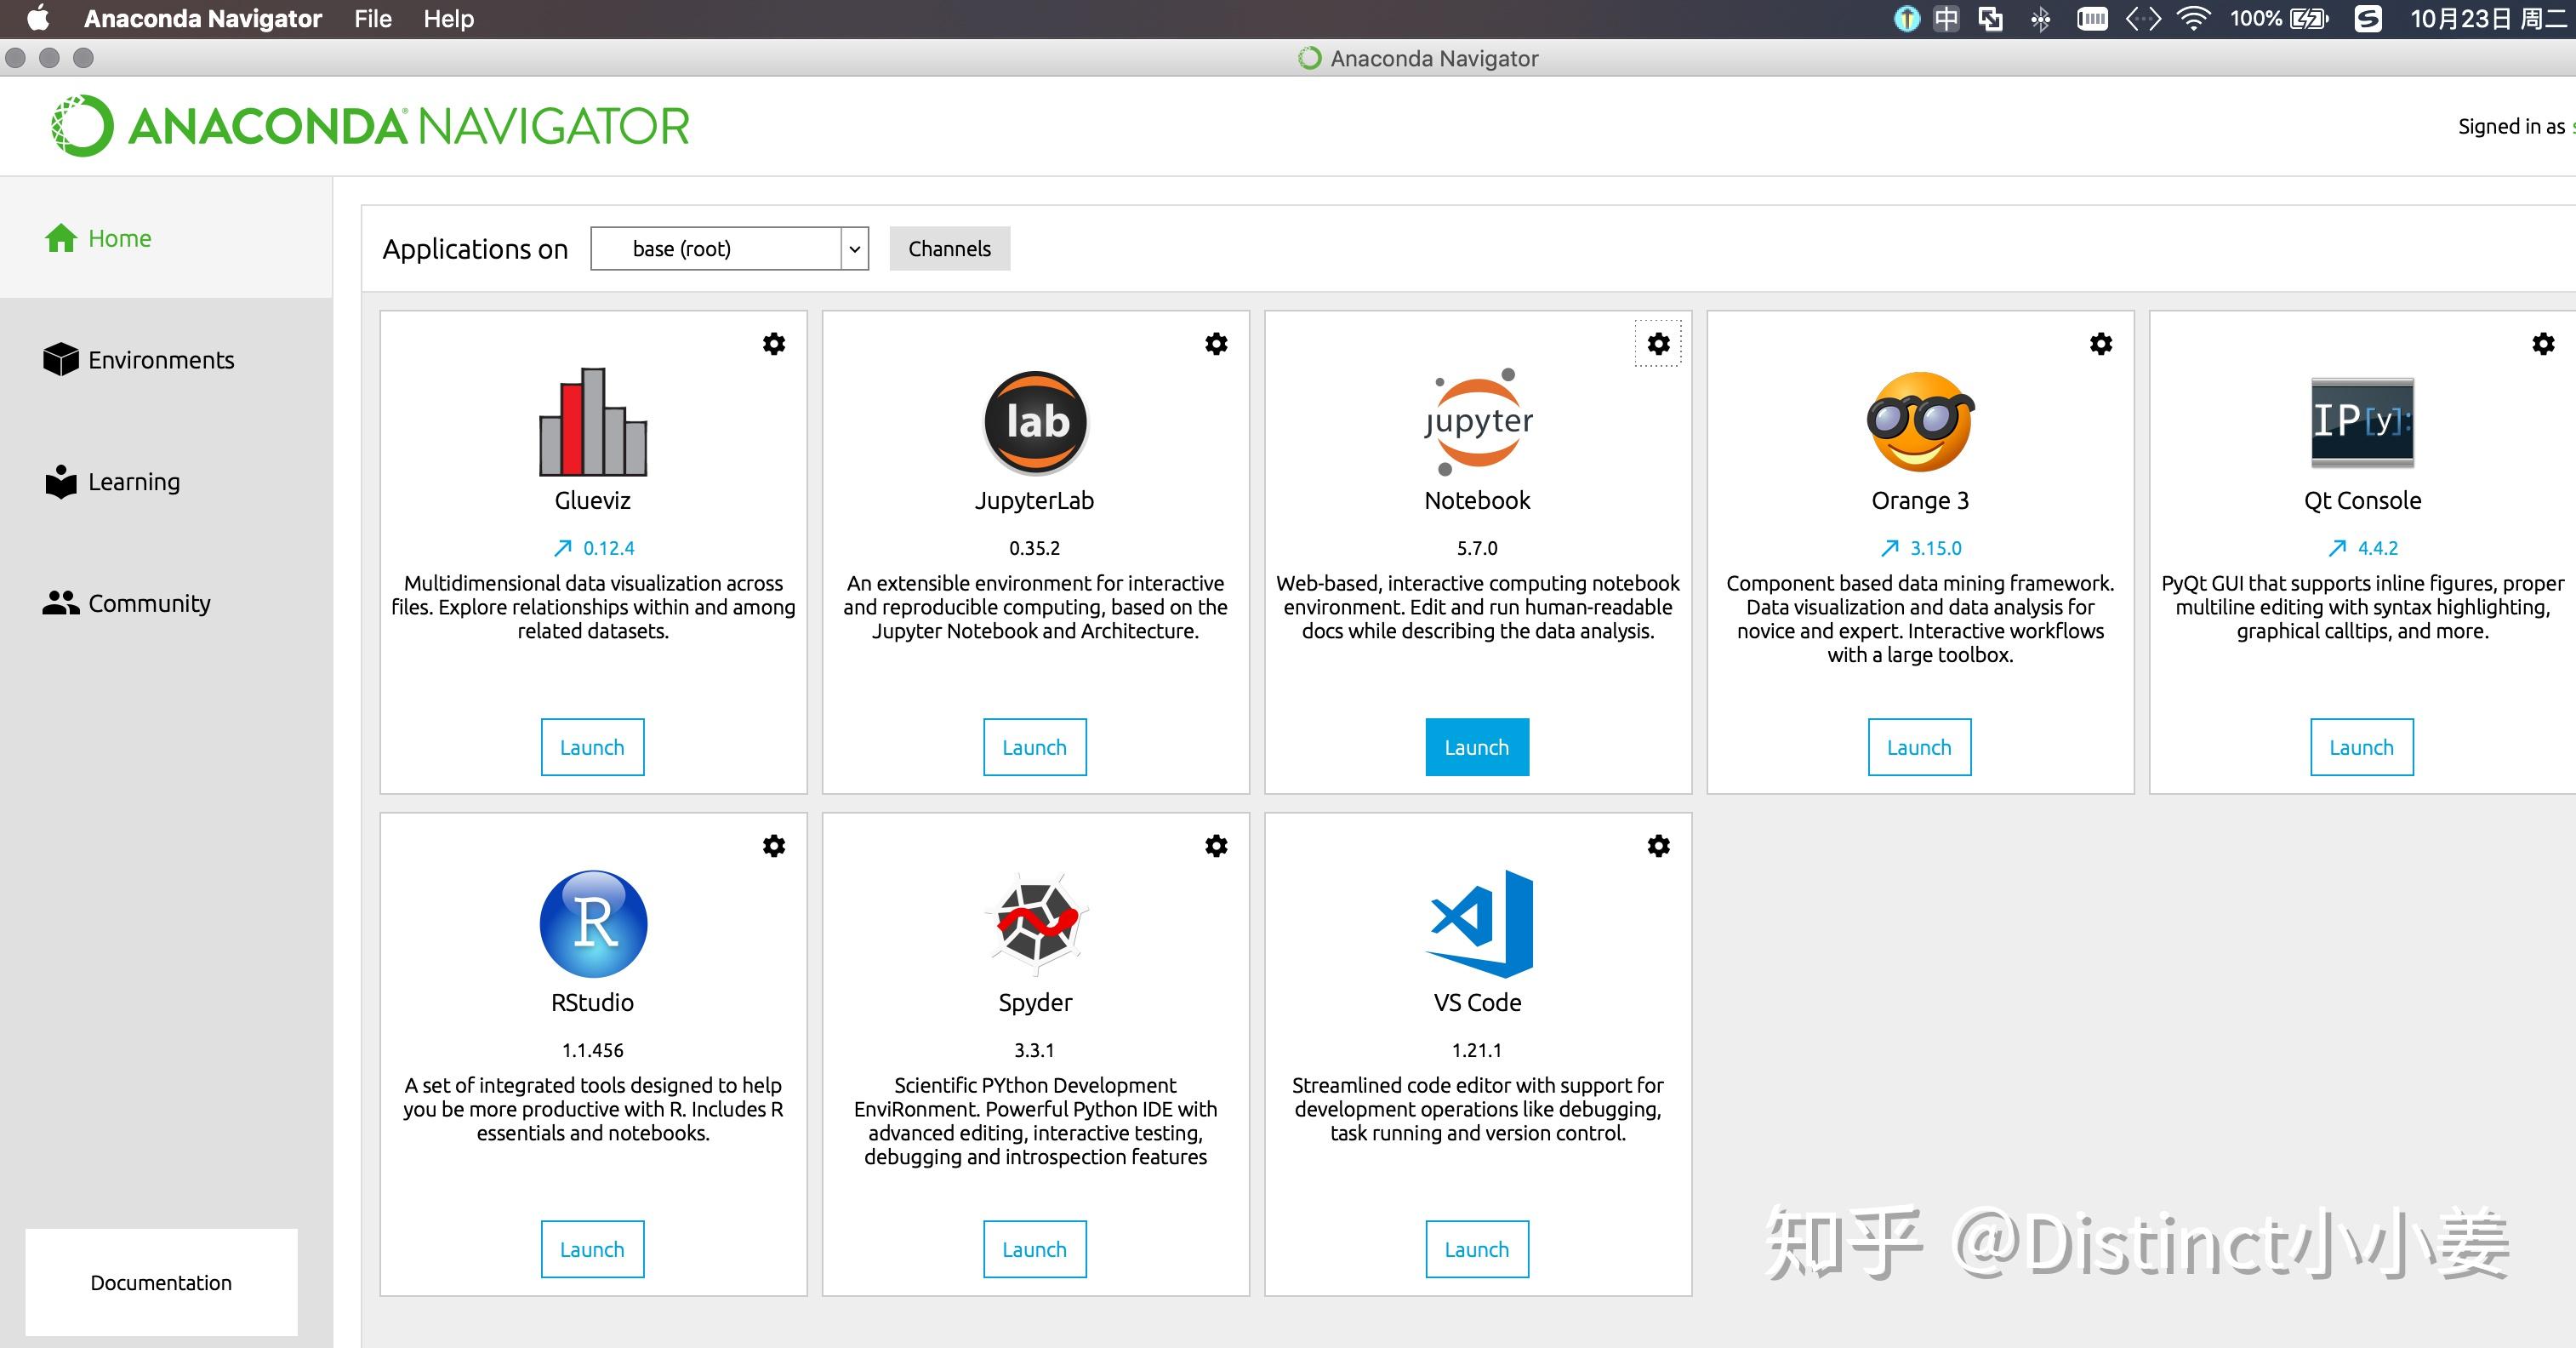This screenshot has height=1348, width=2576.
Task: Launch the Jupyter Notebook
Action: tap(1477, 747)
